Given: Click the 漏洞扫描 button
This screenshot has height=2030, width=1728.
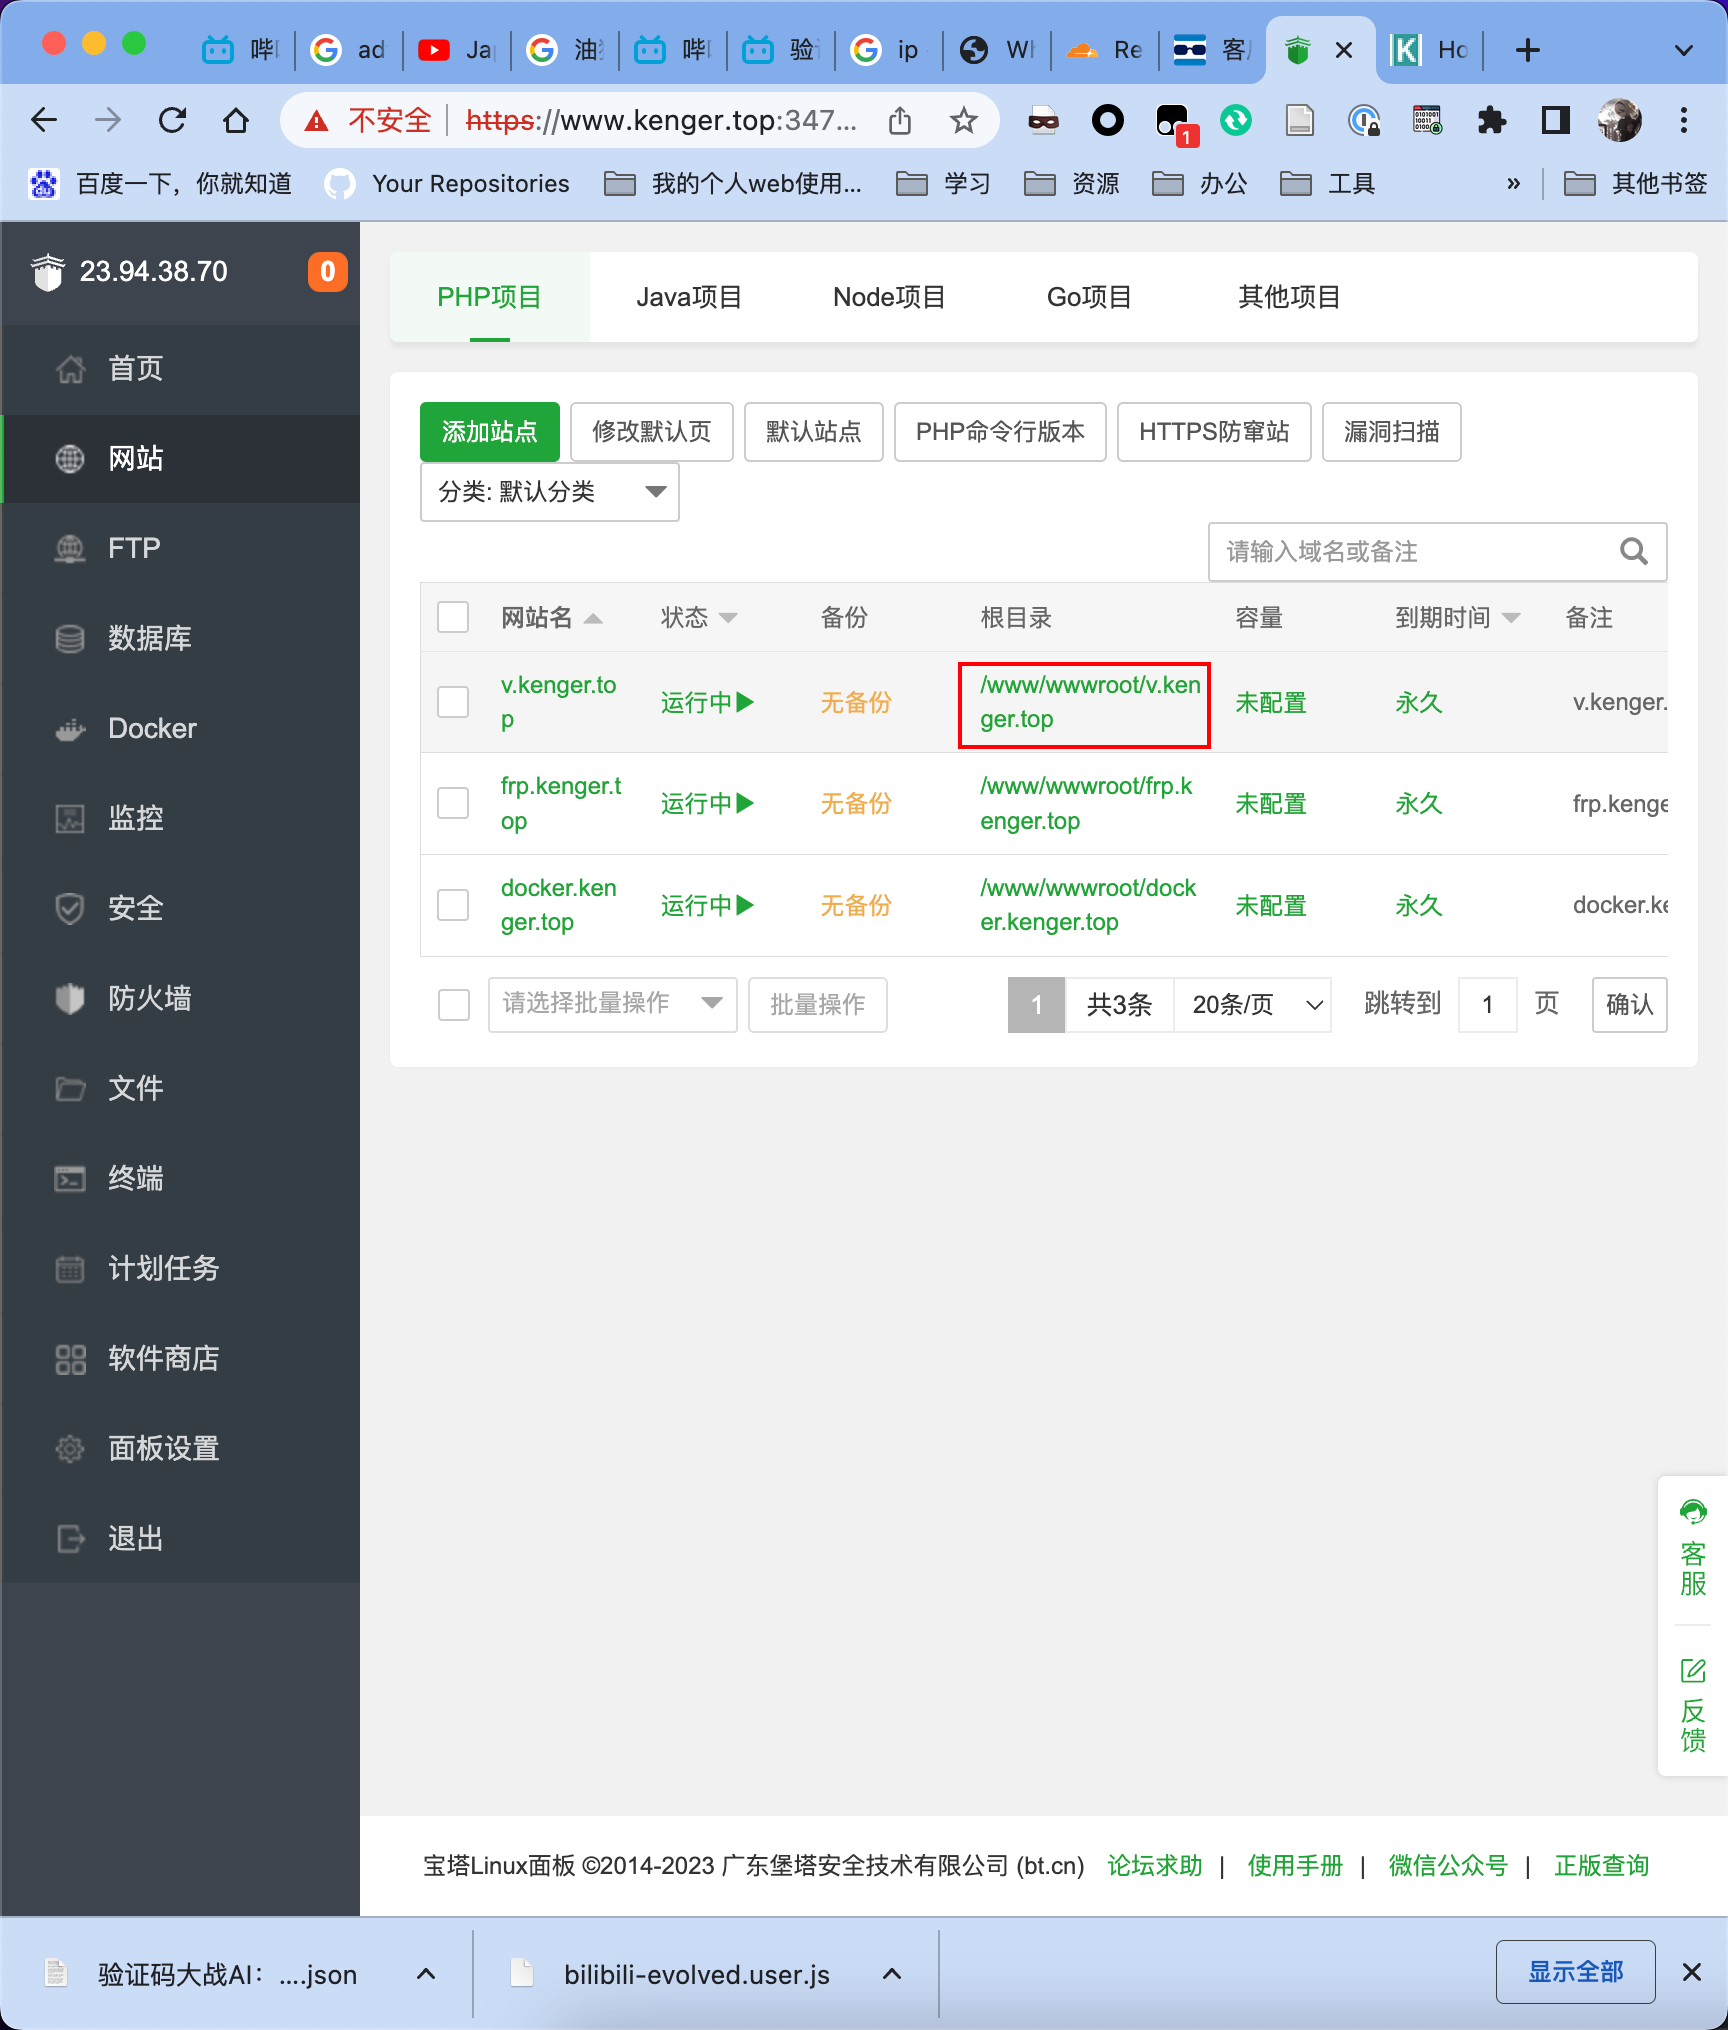Looking at the screenshot, I should pos(1391,432).
